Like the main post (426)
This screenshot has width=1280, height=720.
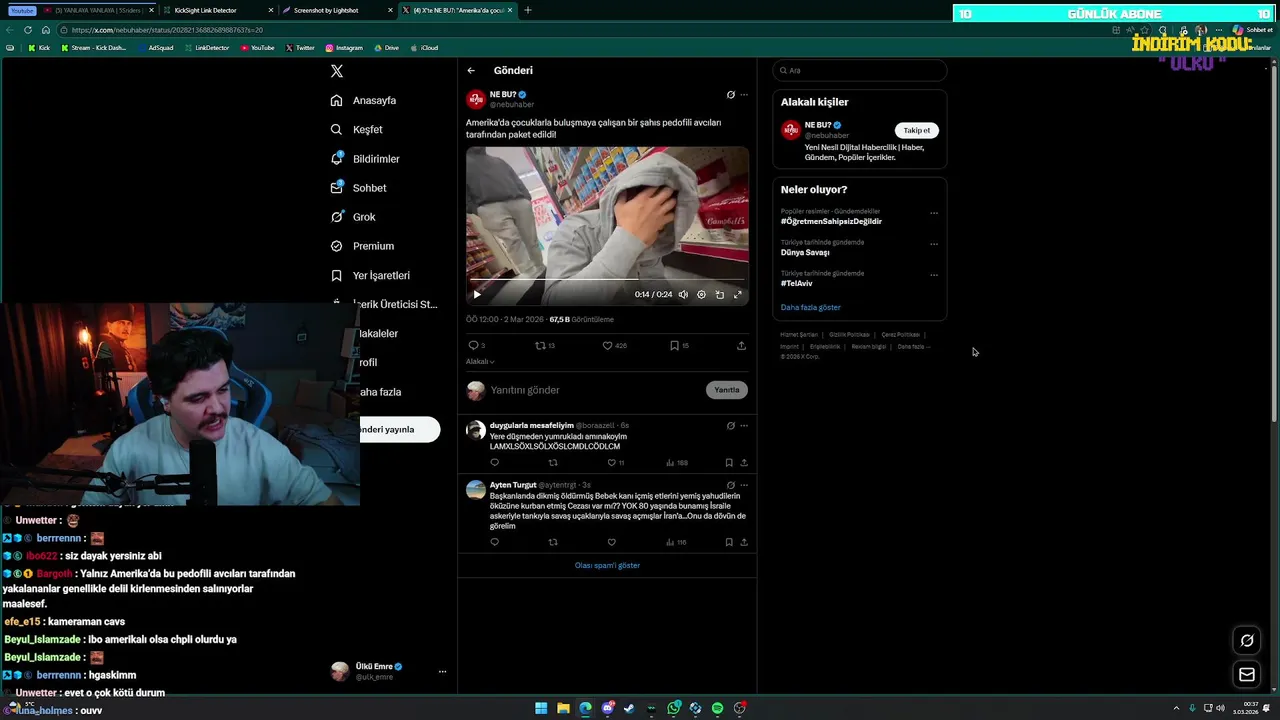click(x=614, y=345)
